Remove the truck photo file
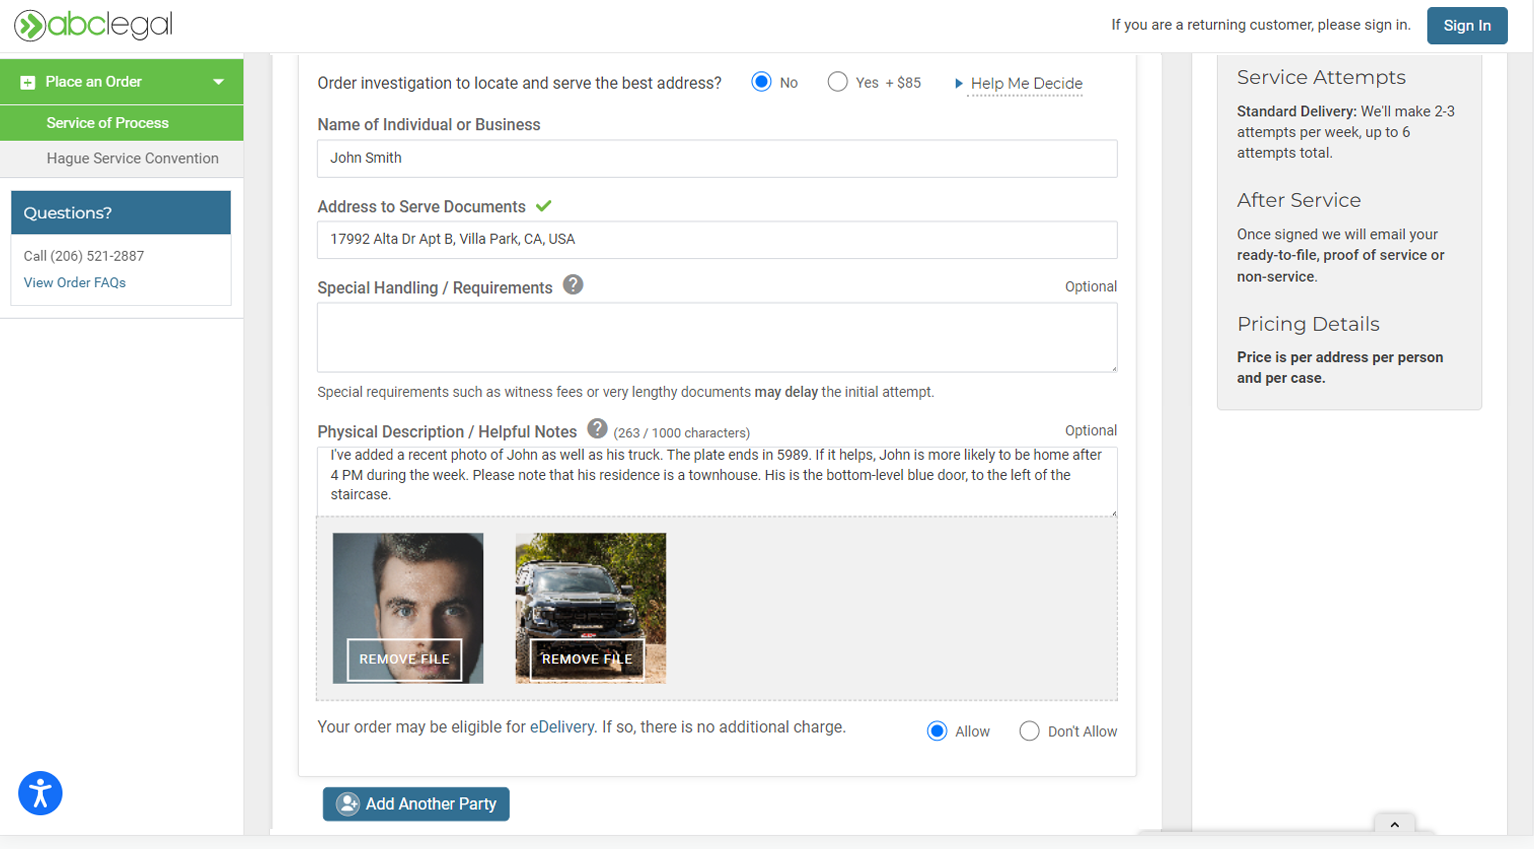Screen dimensions: 1534x849 click(x=587, y=659)
